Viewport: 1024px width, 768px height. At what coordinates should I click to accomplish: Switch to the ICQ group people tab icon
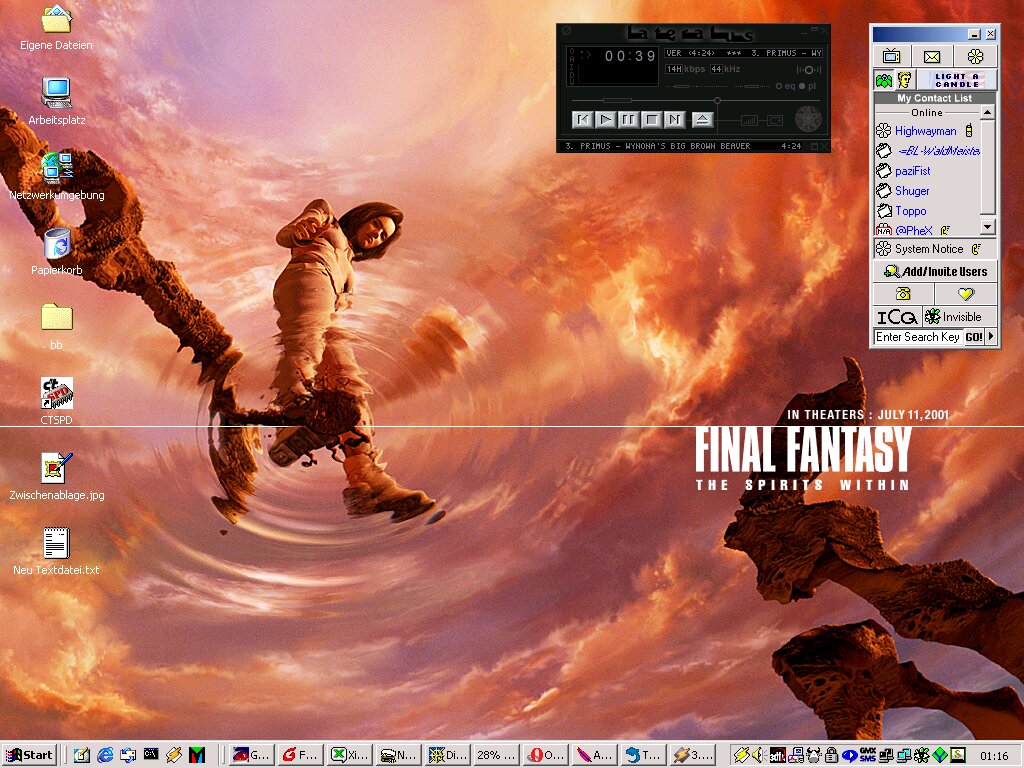click(884, 80)
